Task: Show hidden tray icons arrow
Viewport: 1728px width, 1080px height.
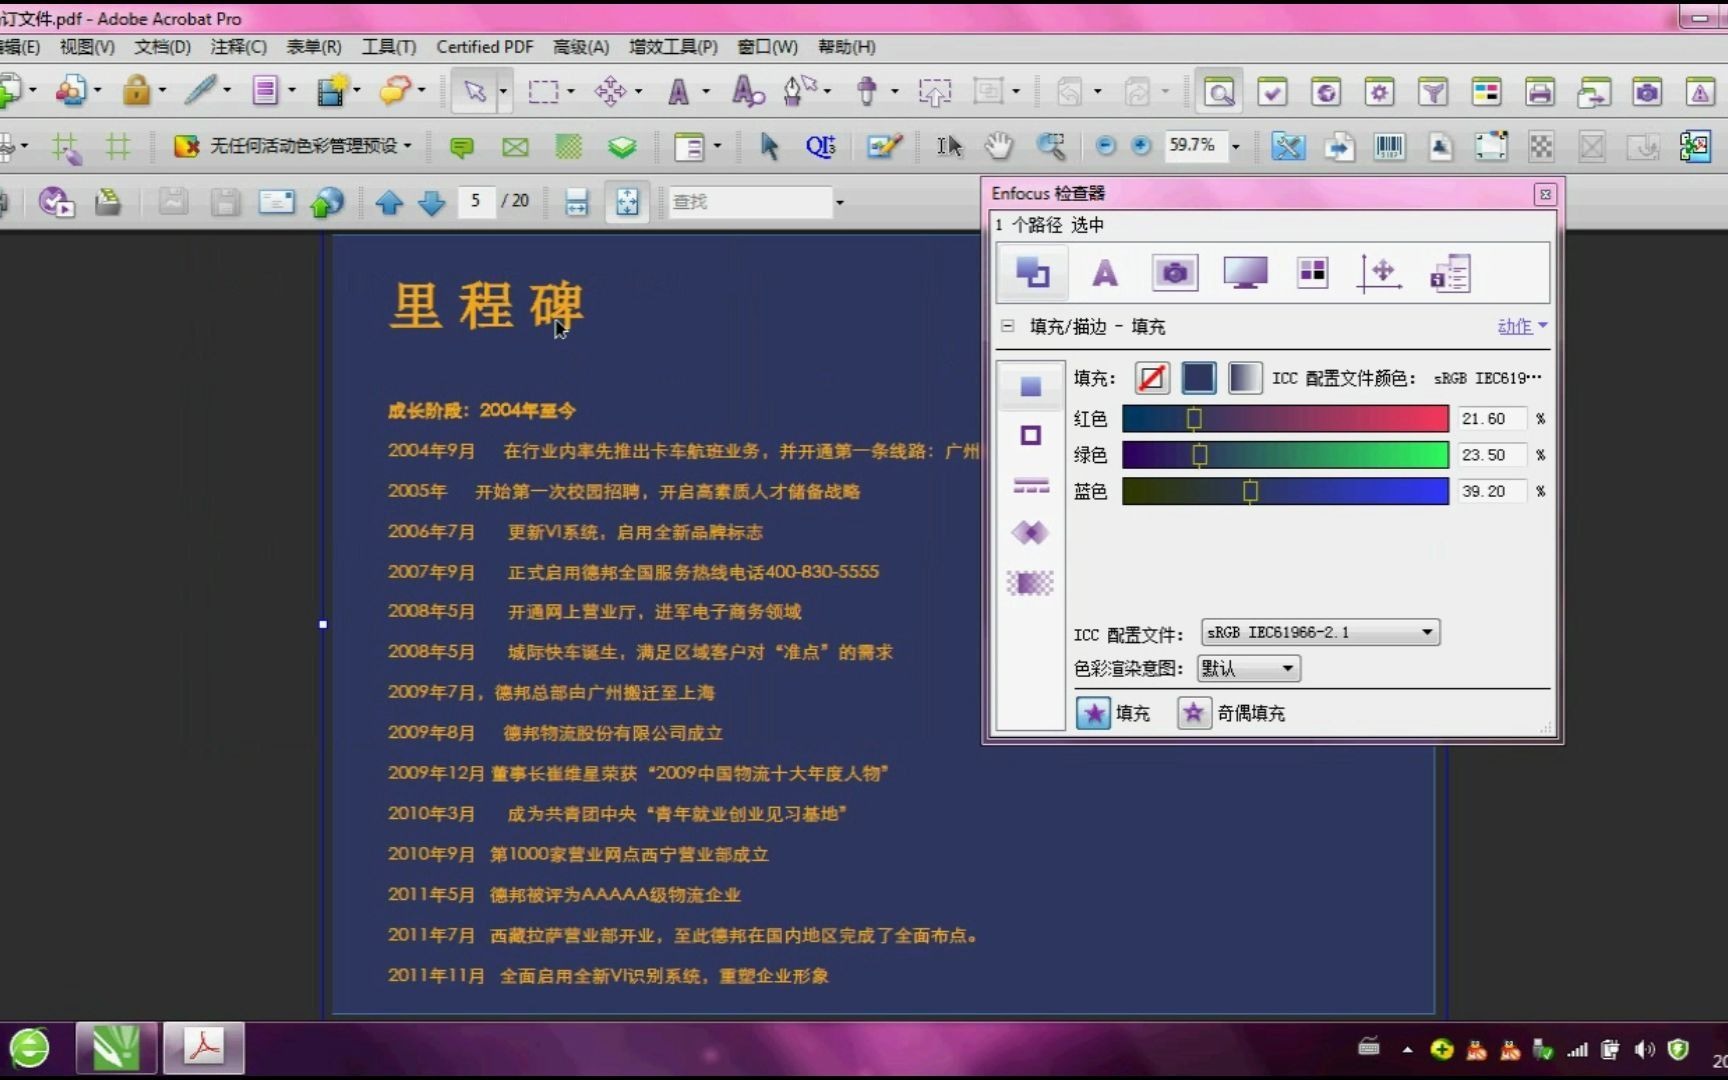Action: [x=1407, y=1050]
